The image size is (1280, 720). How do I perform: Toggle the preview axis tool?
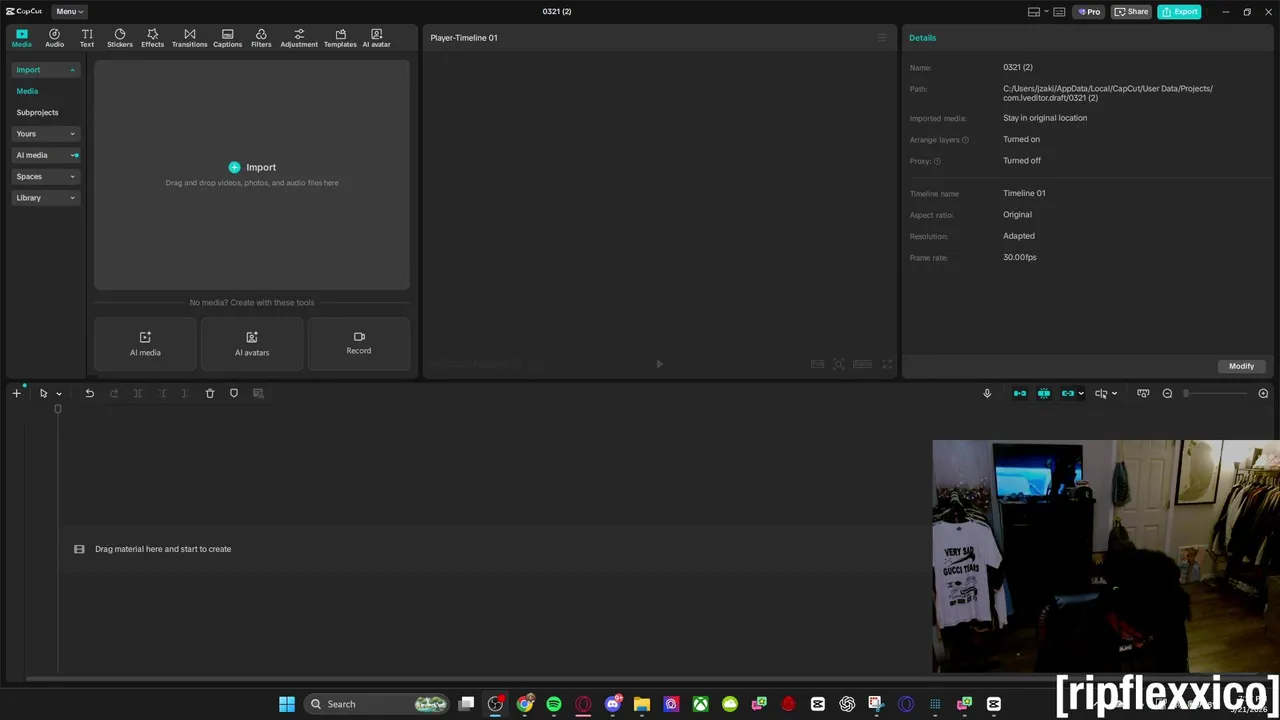click(1101, 393)
